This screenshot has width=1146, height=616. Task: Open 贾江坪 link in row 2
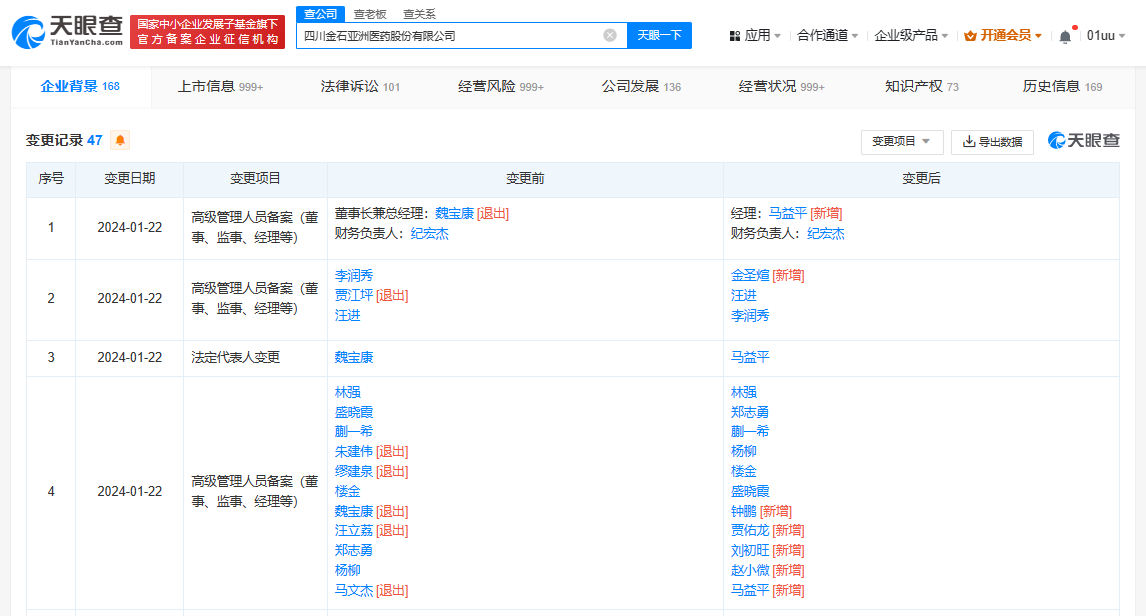coord(354,295)
